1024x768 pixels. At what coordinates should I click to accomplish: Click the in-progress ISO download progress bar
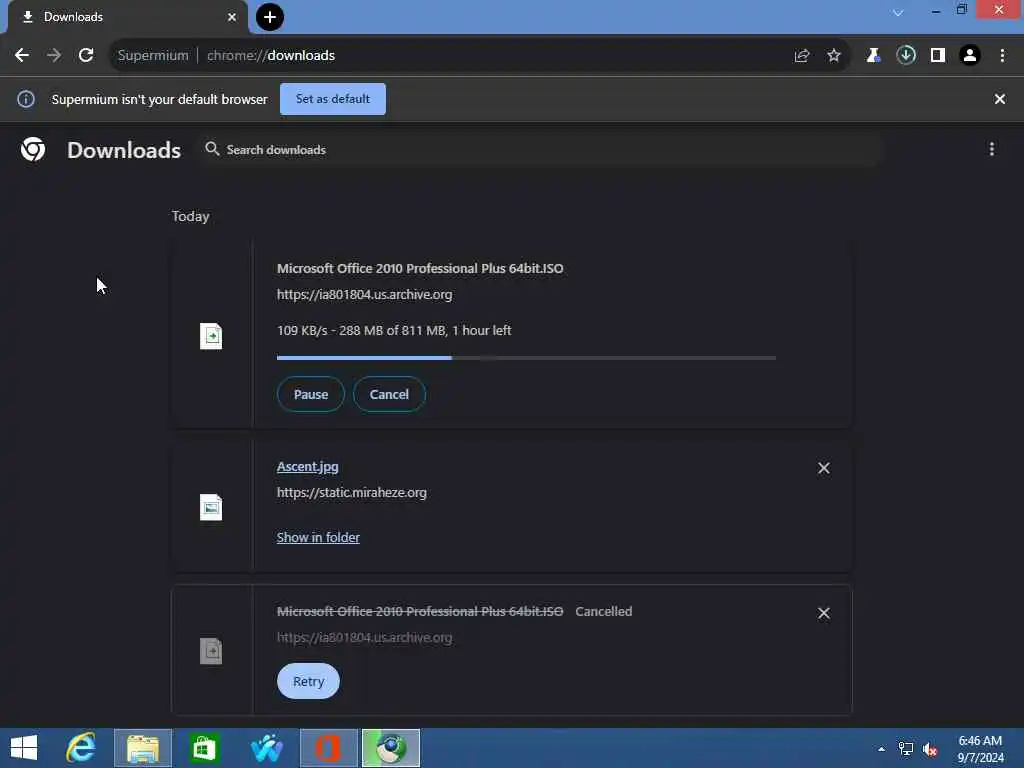click(526, 358)
